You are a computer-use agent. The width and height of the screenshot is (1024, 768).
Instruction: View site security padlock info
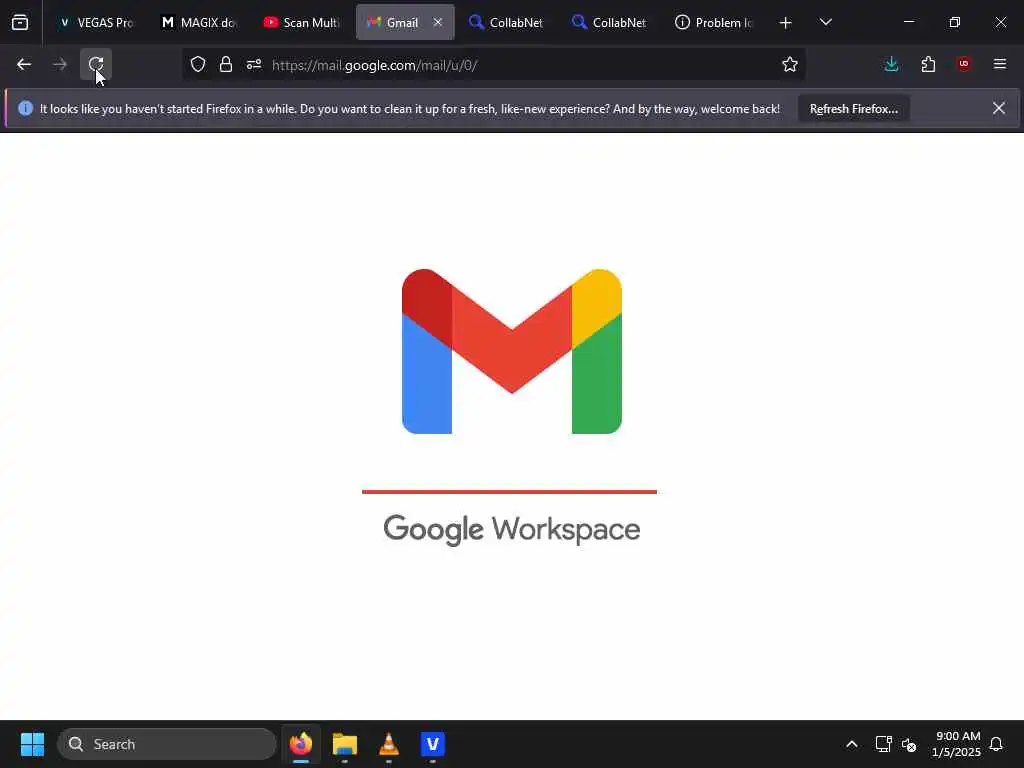point(226,65)
